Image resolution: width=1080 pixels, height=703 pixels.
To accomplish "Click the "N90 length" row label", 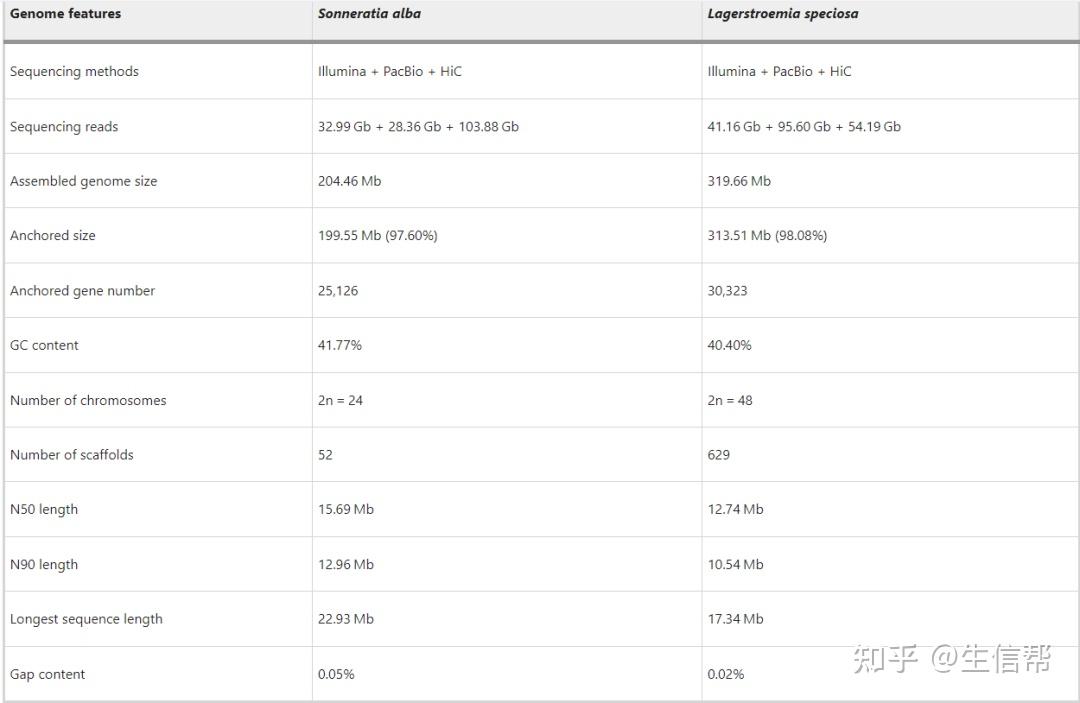I will click(x=44, y=565).
